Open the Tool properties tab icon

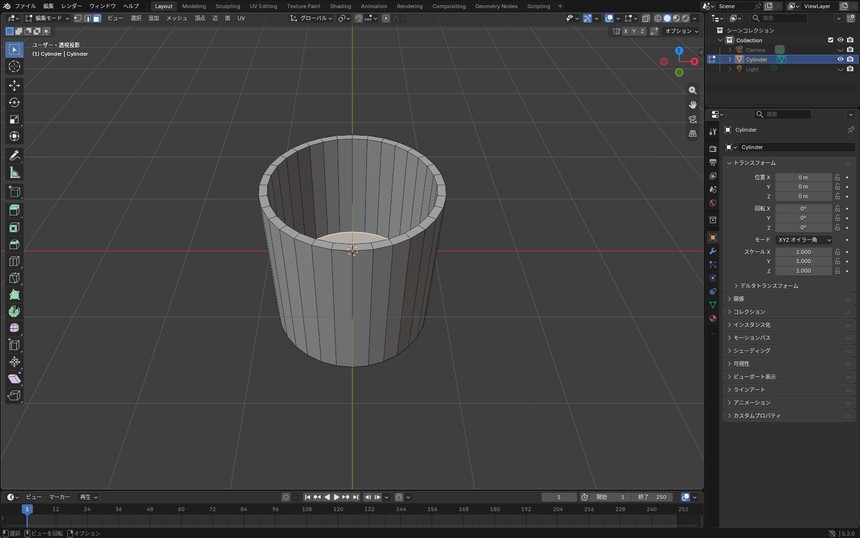point(712,132)
